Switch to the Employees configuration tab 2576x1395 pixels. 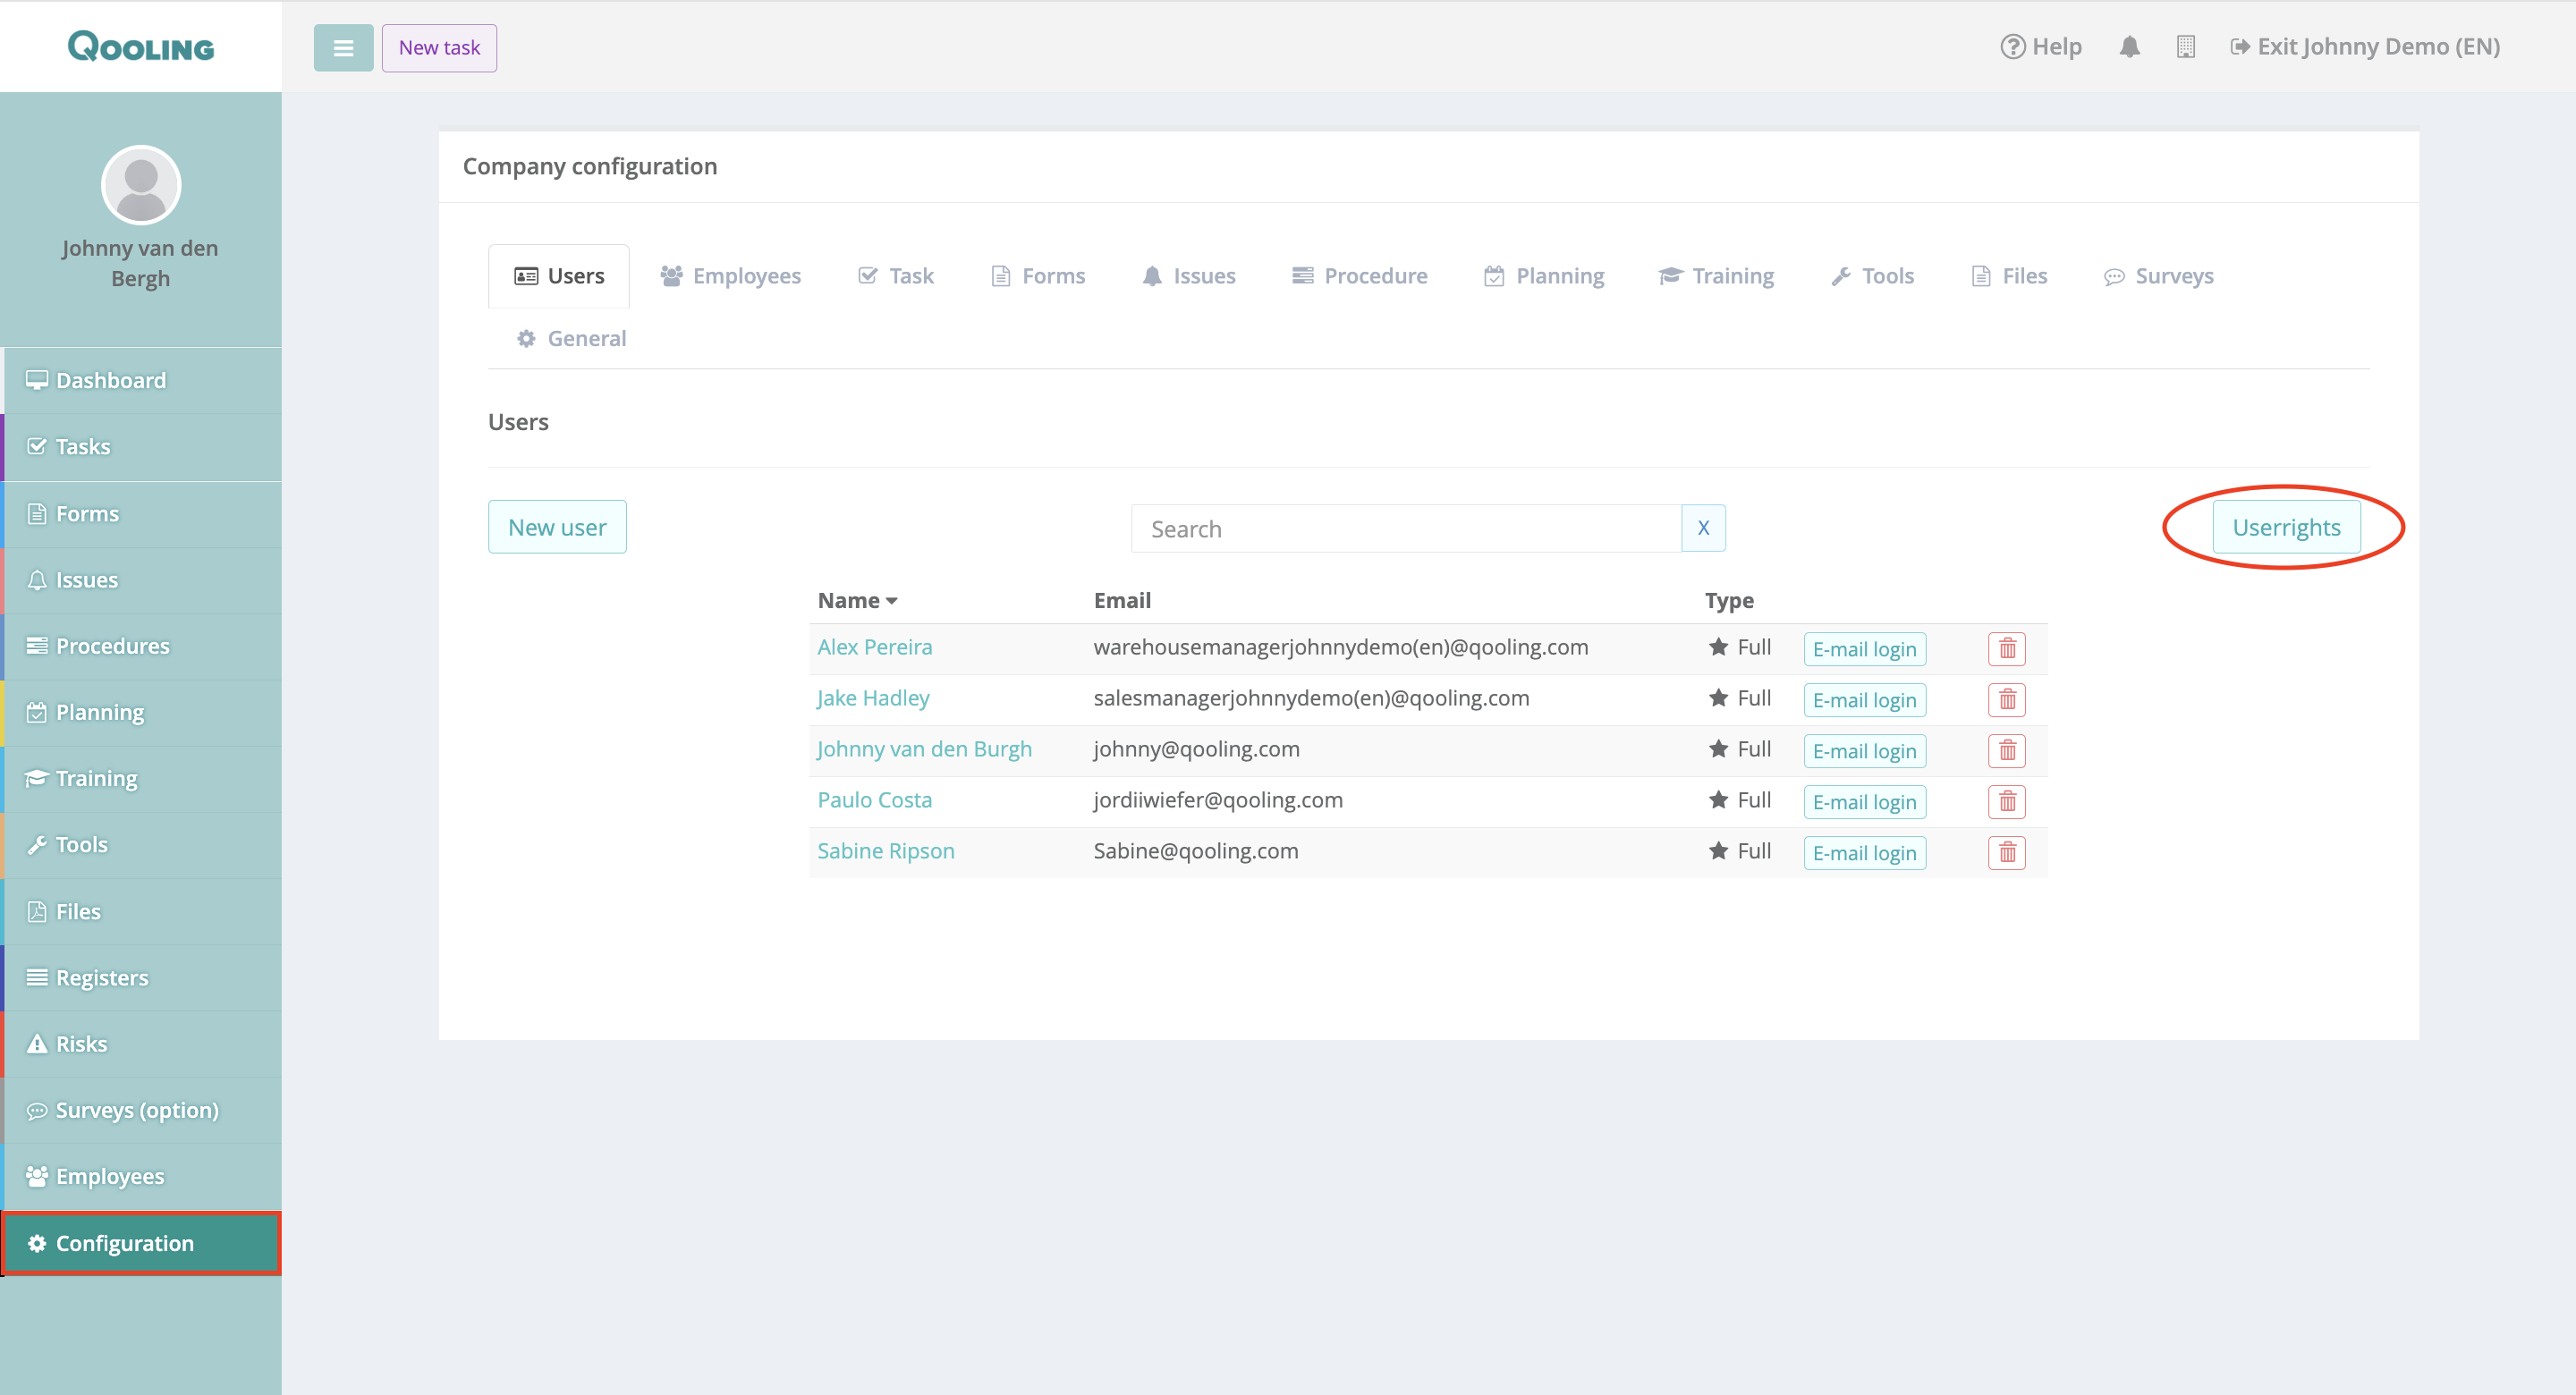point(731,276)
